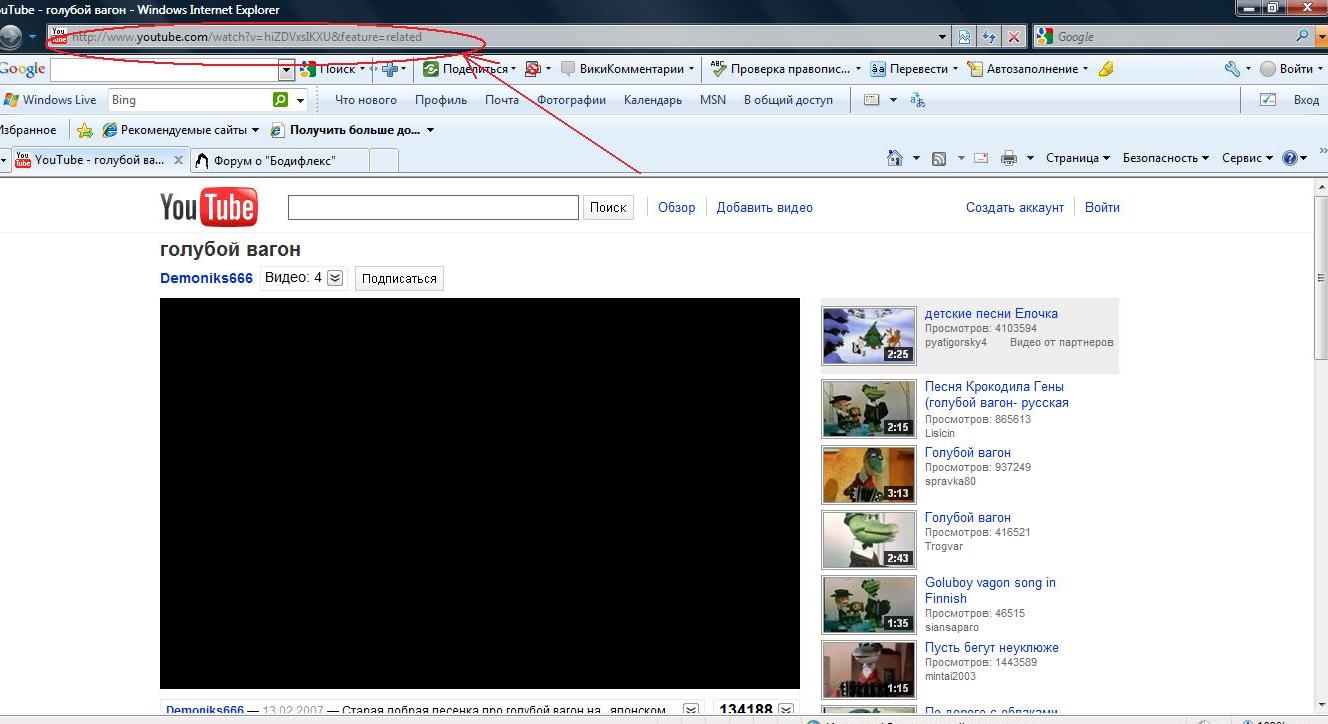Image resolution: width=1328 pixels, height=724 pixels.
Task: Click Создать аккаунт link
Action: [1015, 208]
